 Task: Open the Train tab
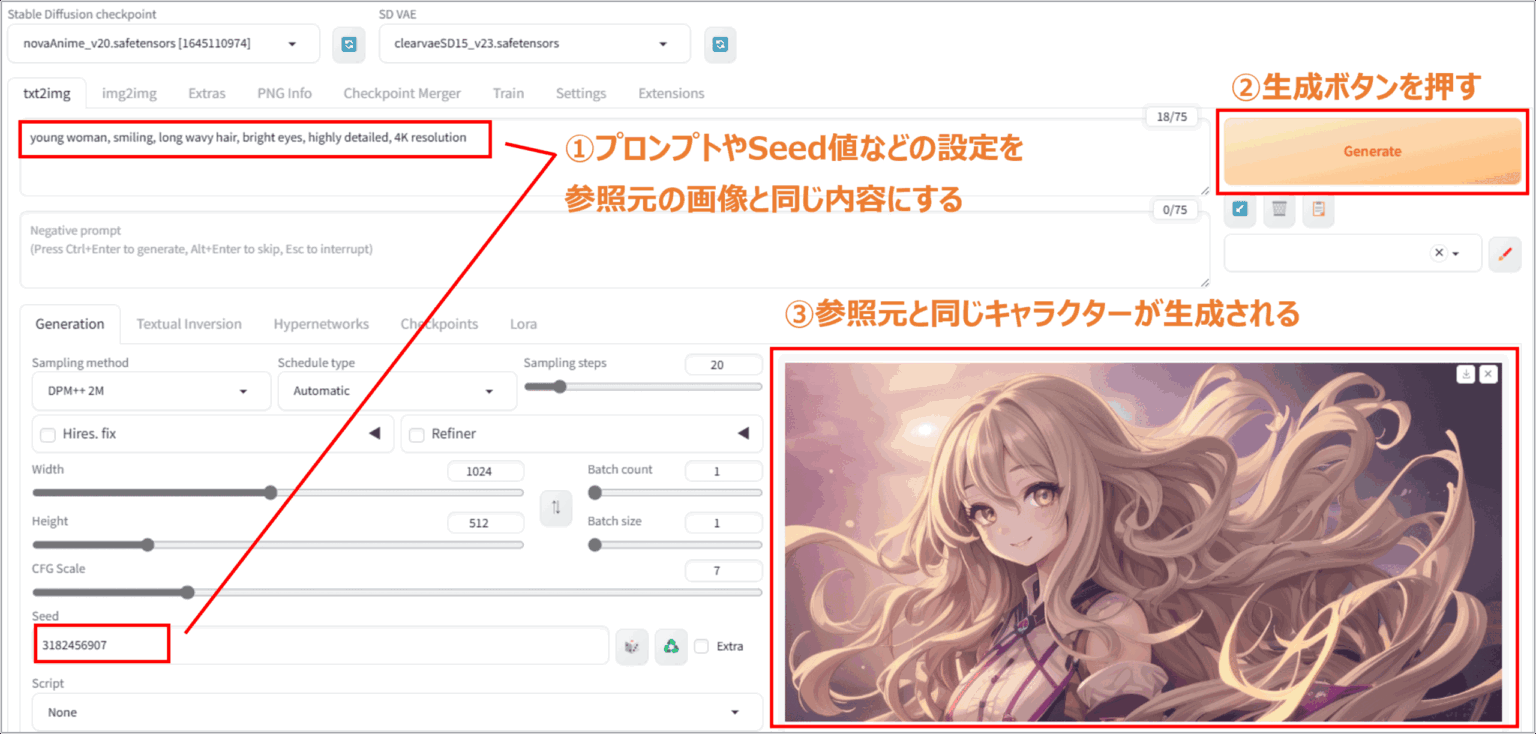coord(508,93)
